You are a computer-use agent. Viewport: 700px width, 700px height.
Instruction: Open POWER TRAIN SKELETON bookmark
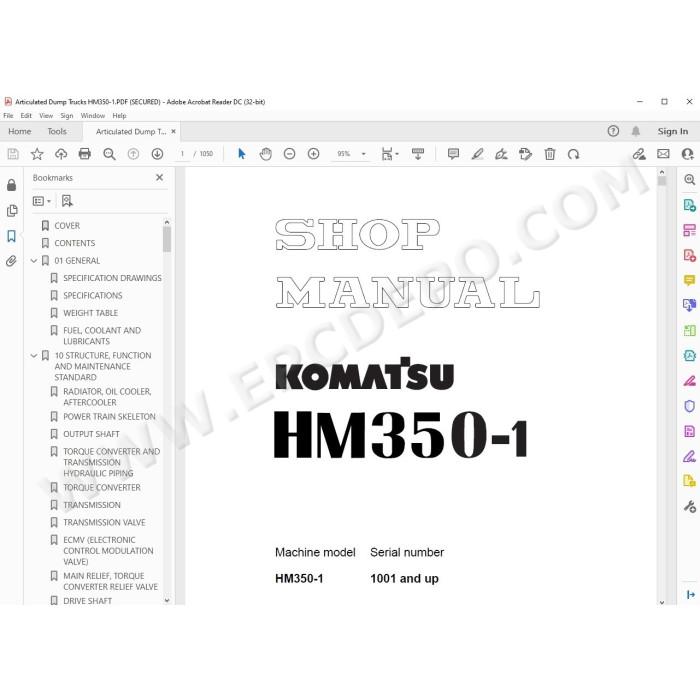[109, 417]
